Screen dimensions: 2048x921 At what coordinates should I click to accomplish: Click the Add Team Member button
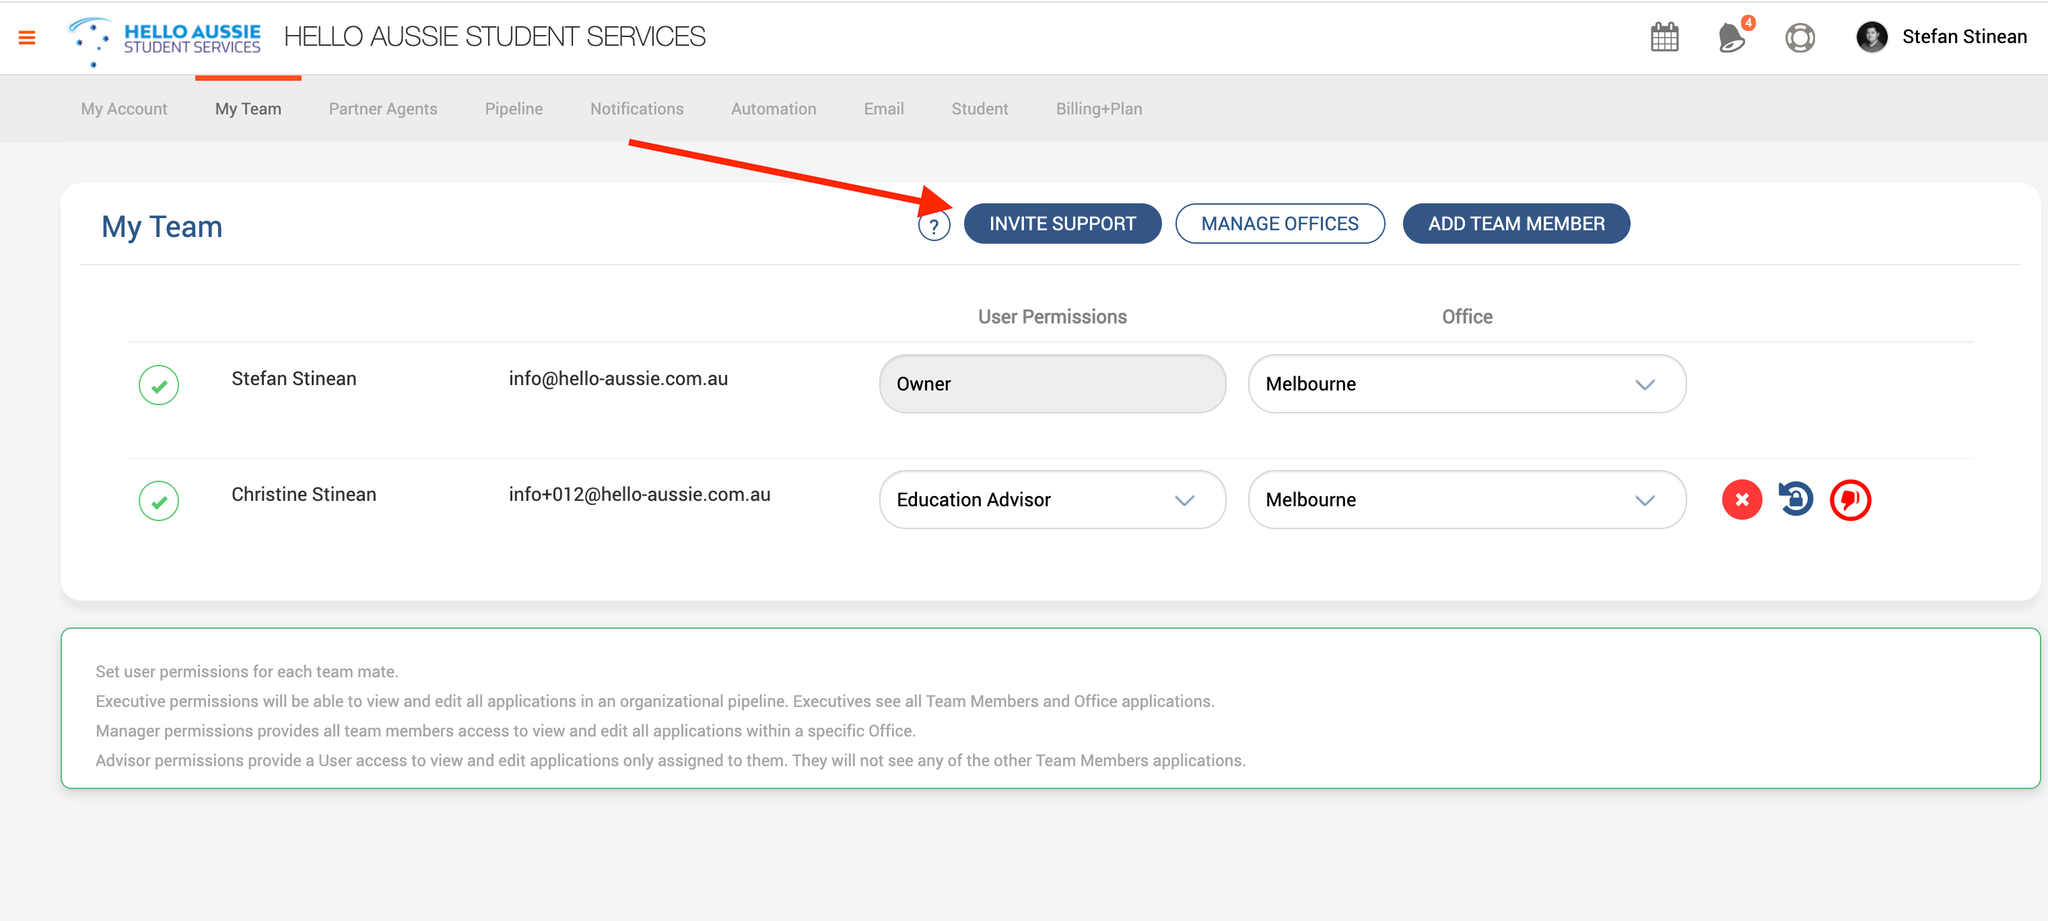[1516, 224]
